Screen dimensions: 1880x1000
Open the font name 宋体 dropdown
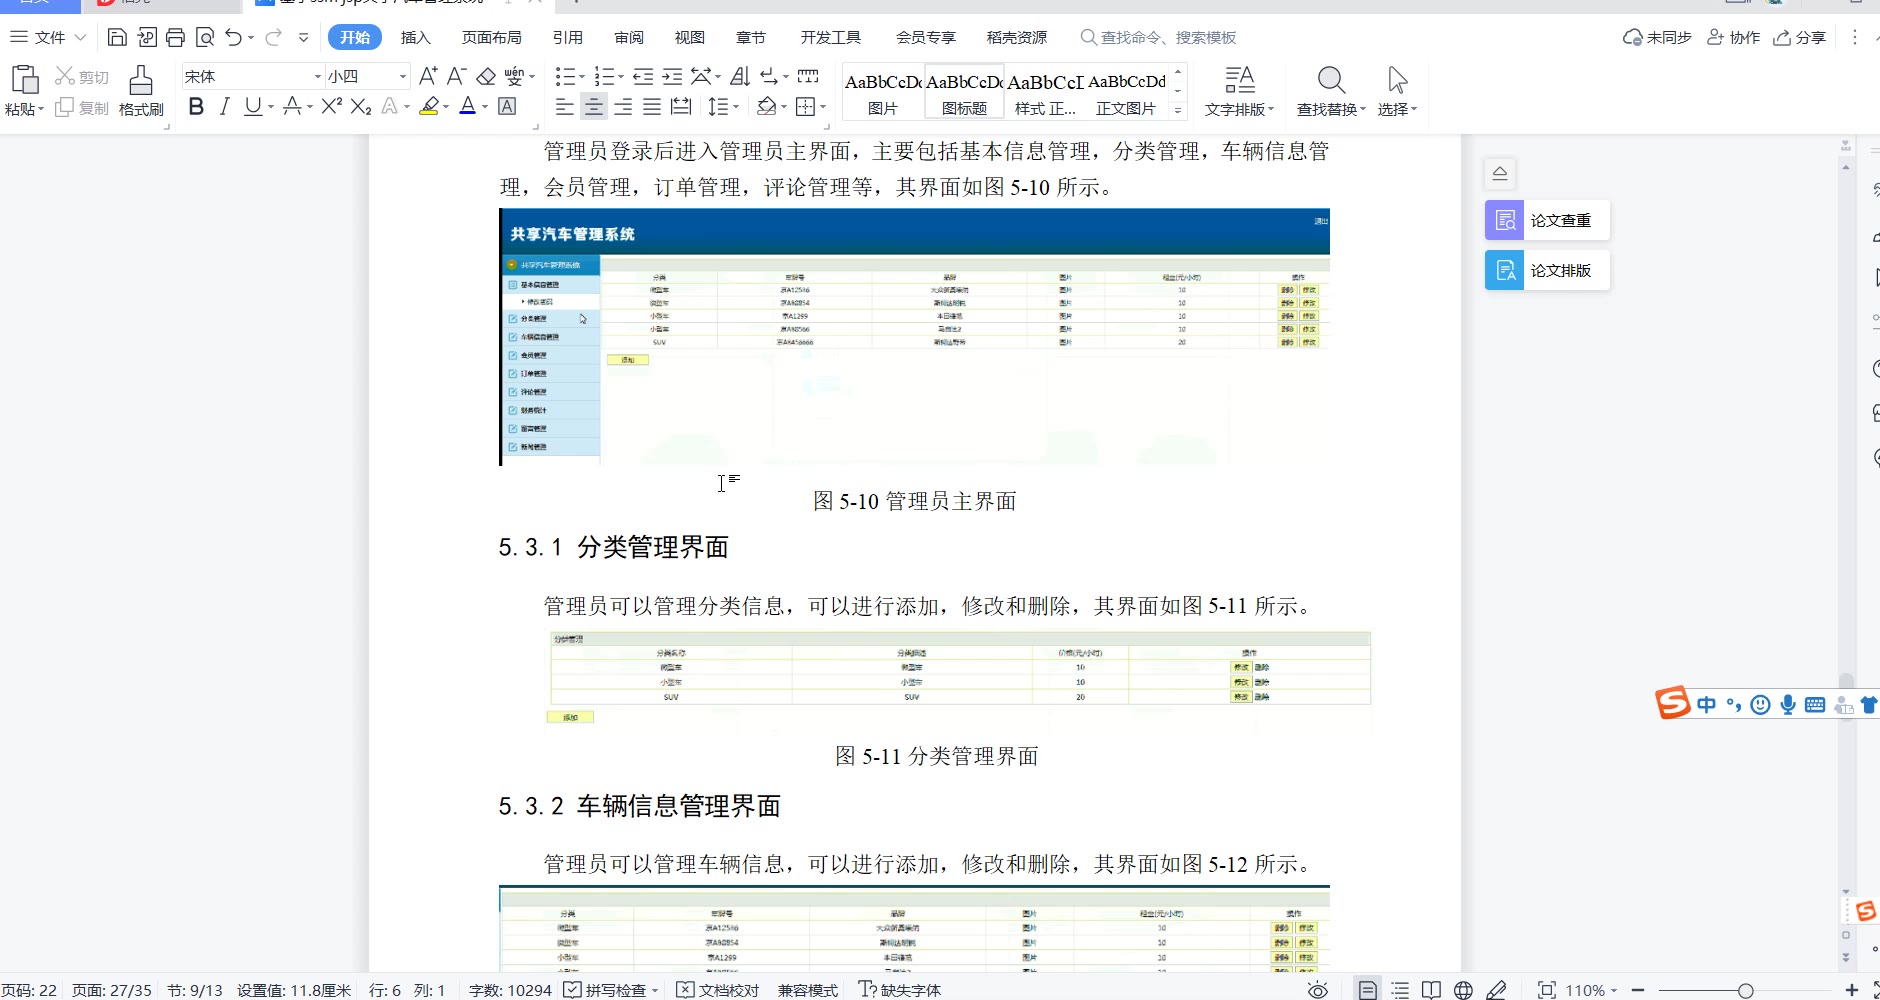coord(318,76)
